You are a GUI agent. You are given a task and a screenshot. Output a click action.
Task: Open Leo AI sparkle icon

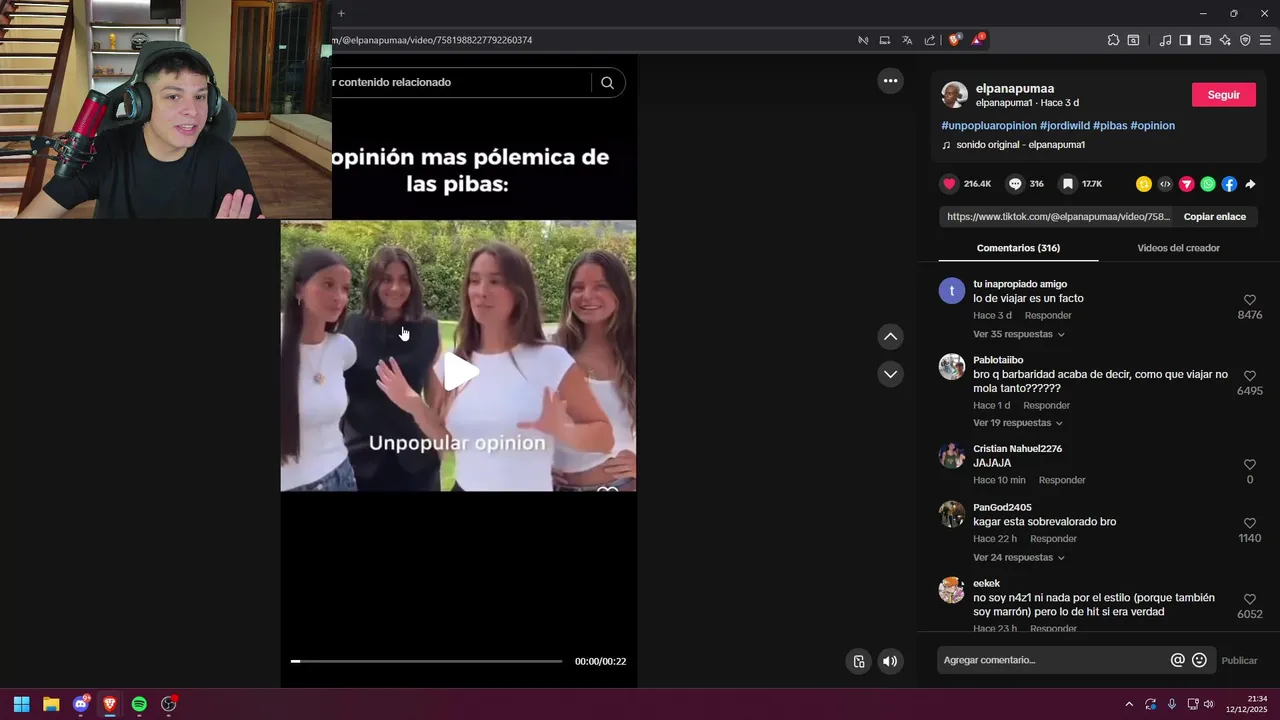point(1225,40)
